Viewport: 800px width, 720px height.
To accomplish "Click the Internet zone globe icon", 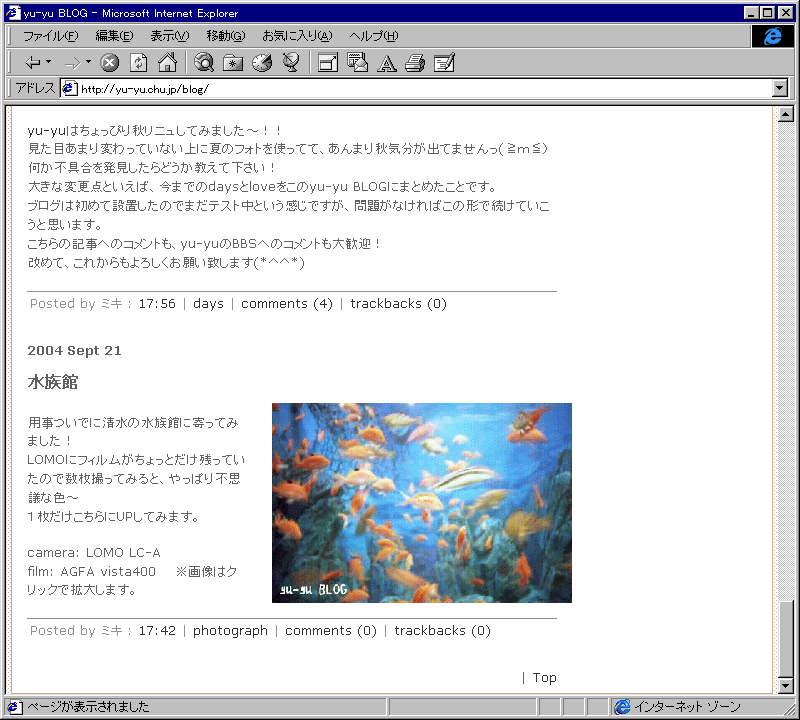I will tap(622, 707).
